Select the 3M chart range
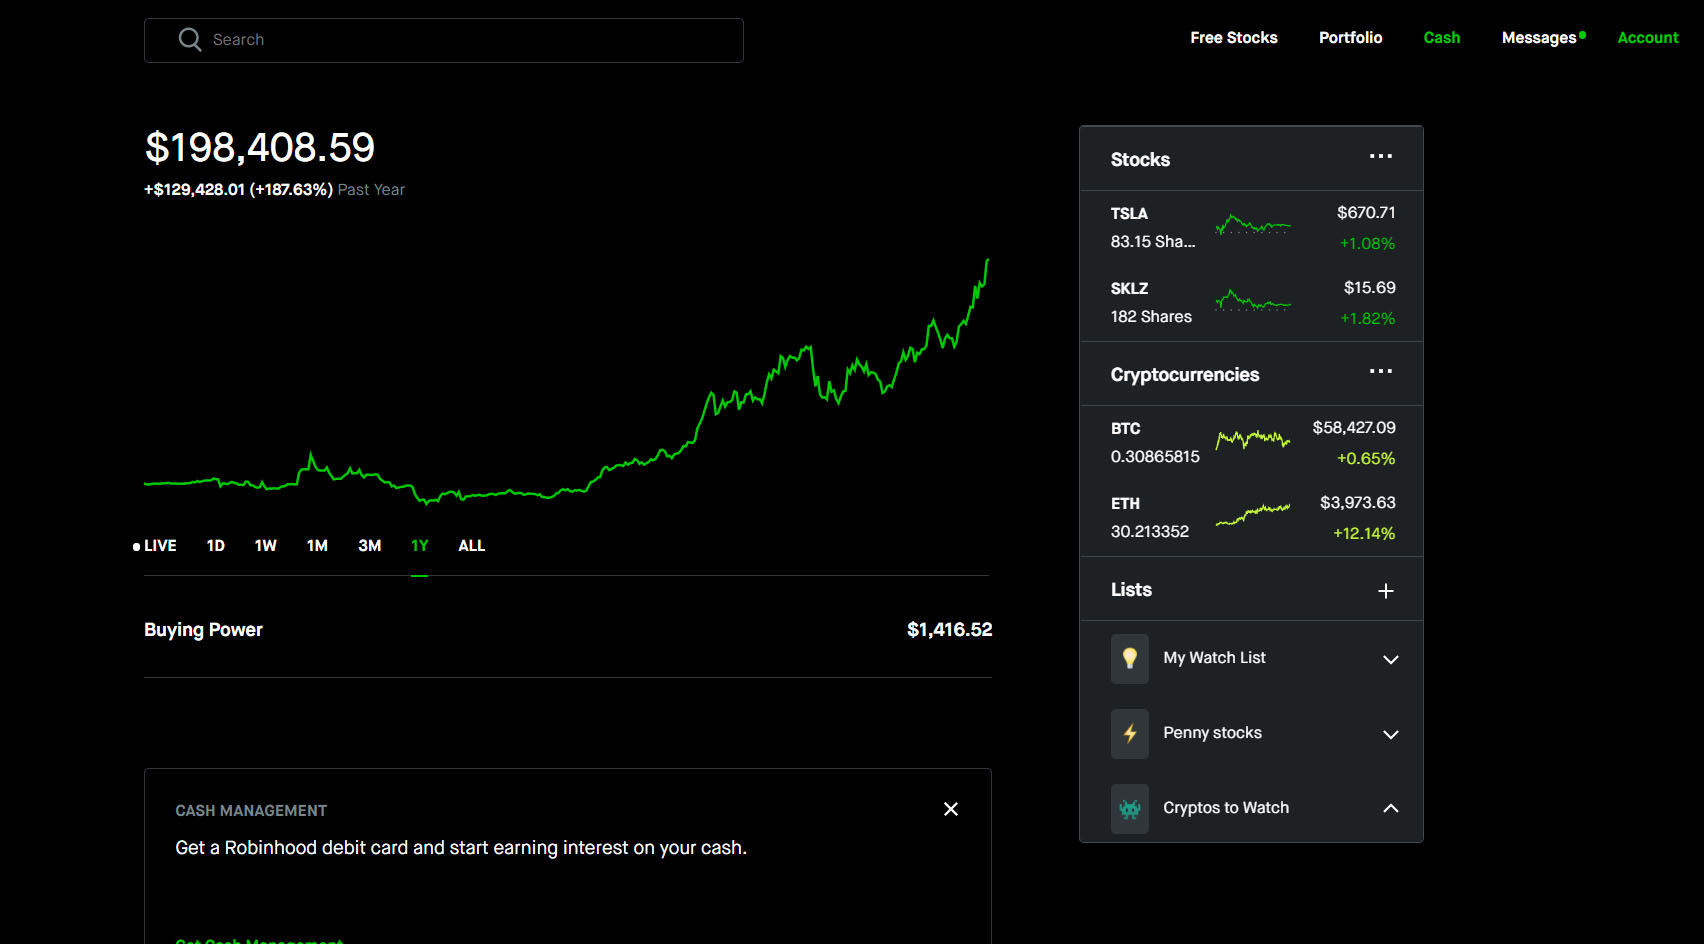This screenshot has height=944, width=1704. click(369, 546)
